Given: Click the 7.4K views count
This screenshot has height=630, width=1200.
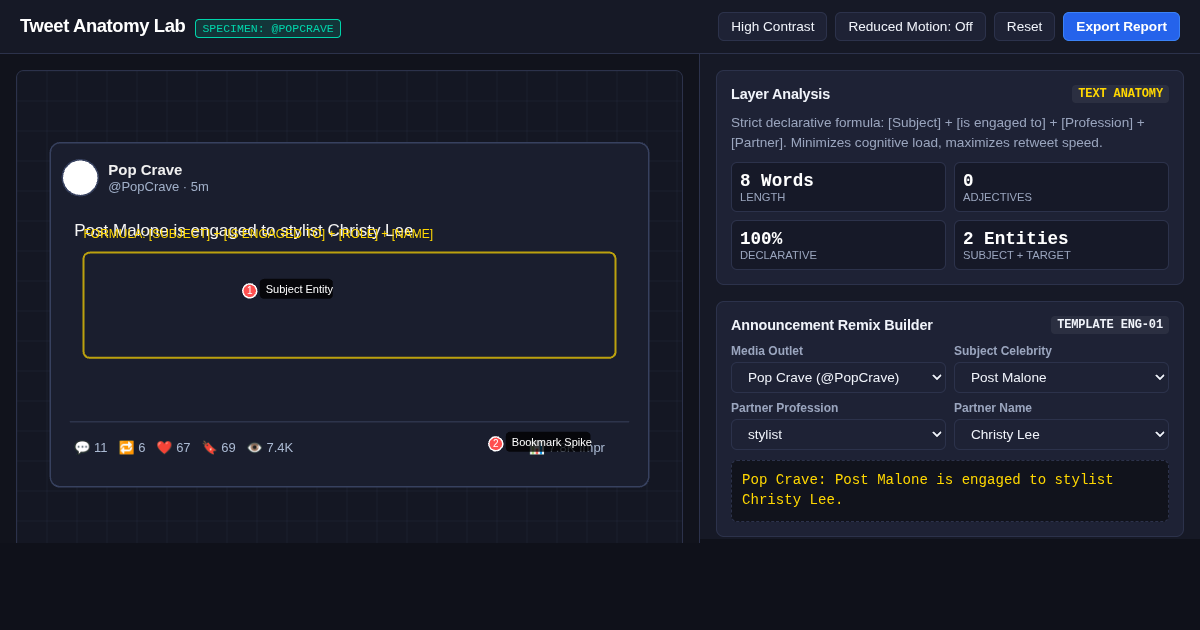Looking at the screenshot, I should point(280,448).
